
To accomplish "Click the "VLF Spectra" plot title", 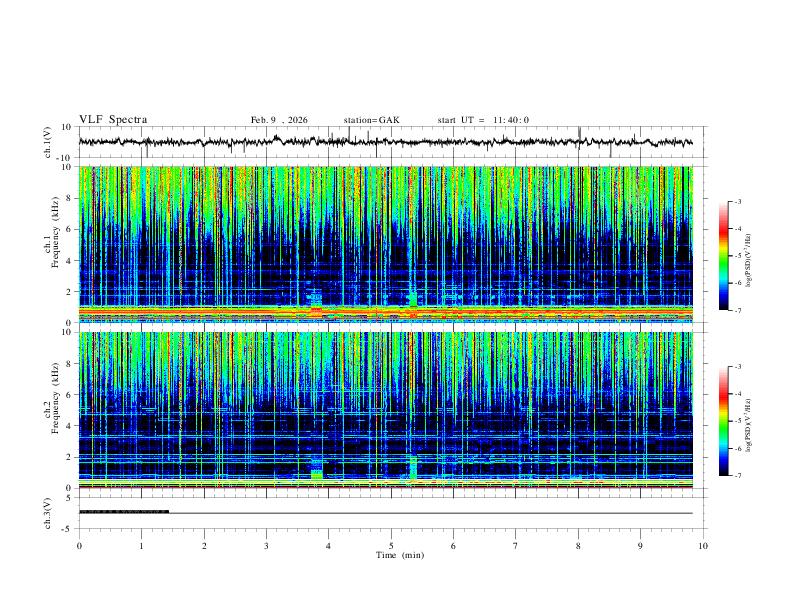I will pyautogui.click(x=113, y=120).
